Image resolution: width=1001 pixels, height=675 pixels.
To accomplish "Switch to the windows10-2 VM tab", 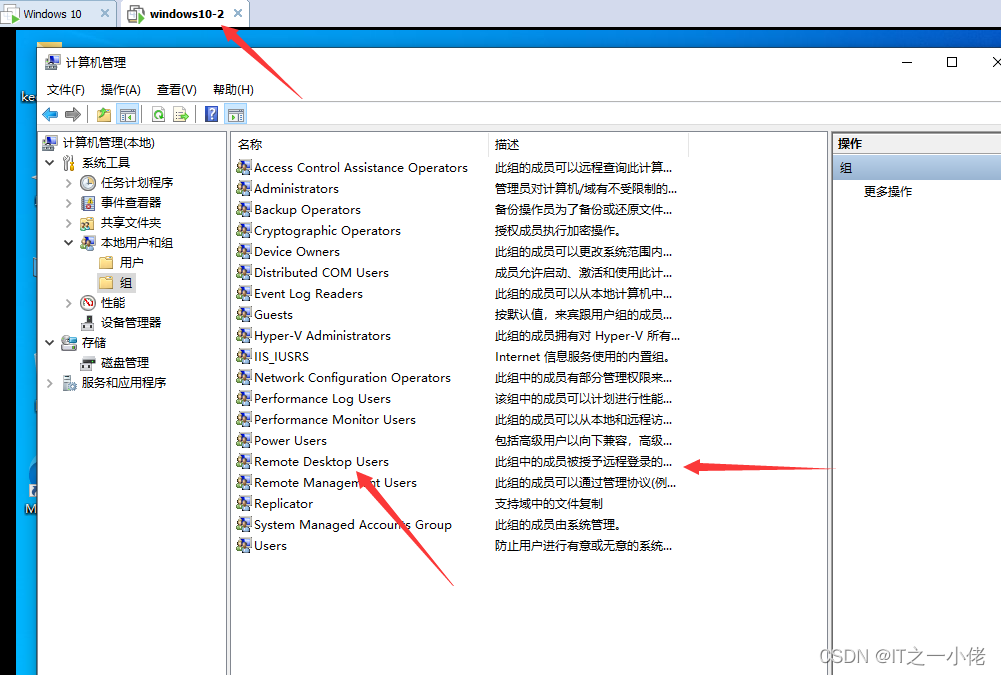I will tap(186, 13).
